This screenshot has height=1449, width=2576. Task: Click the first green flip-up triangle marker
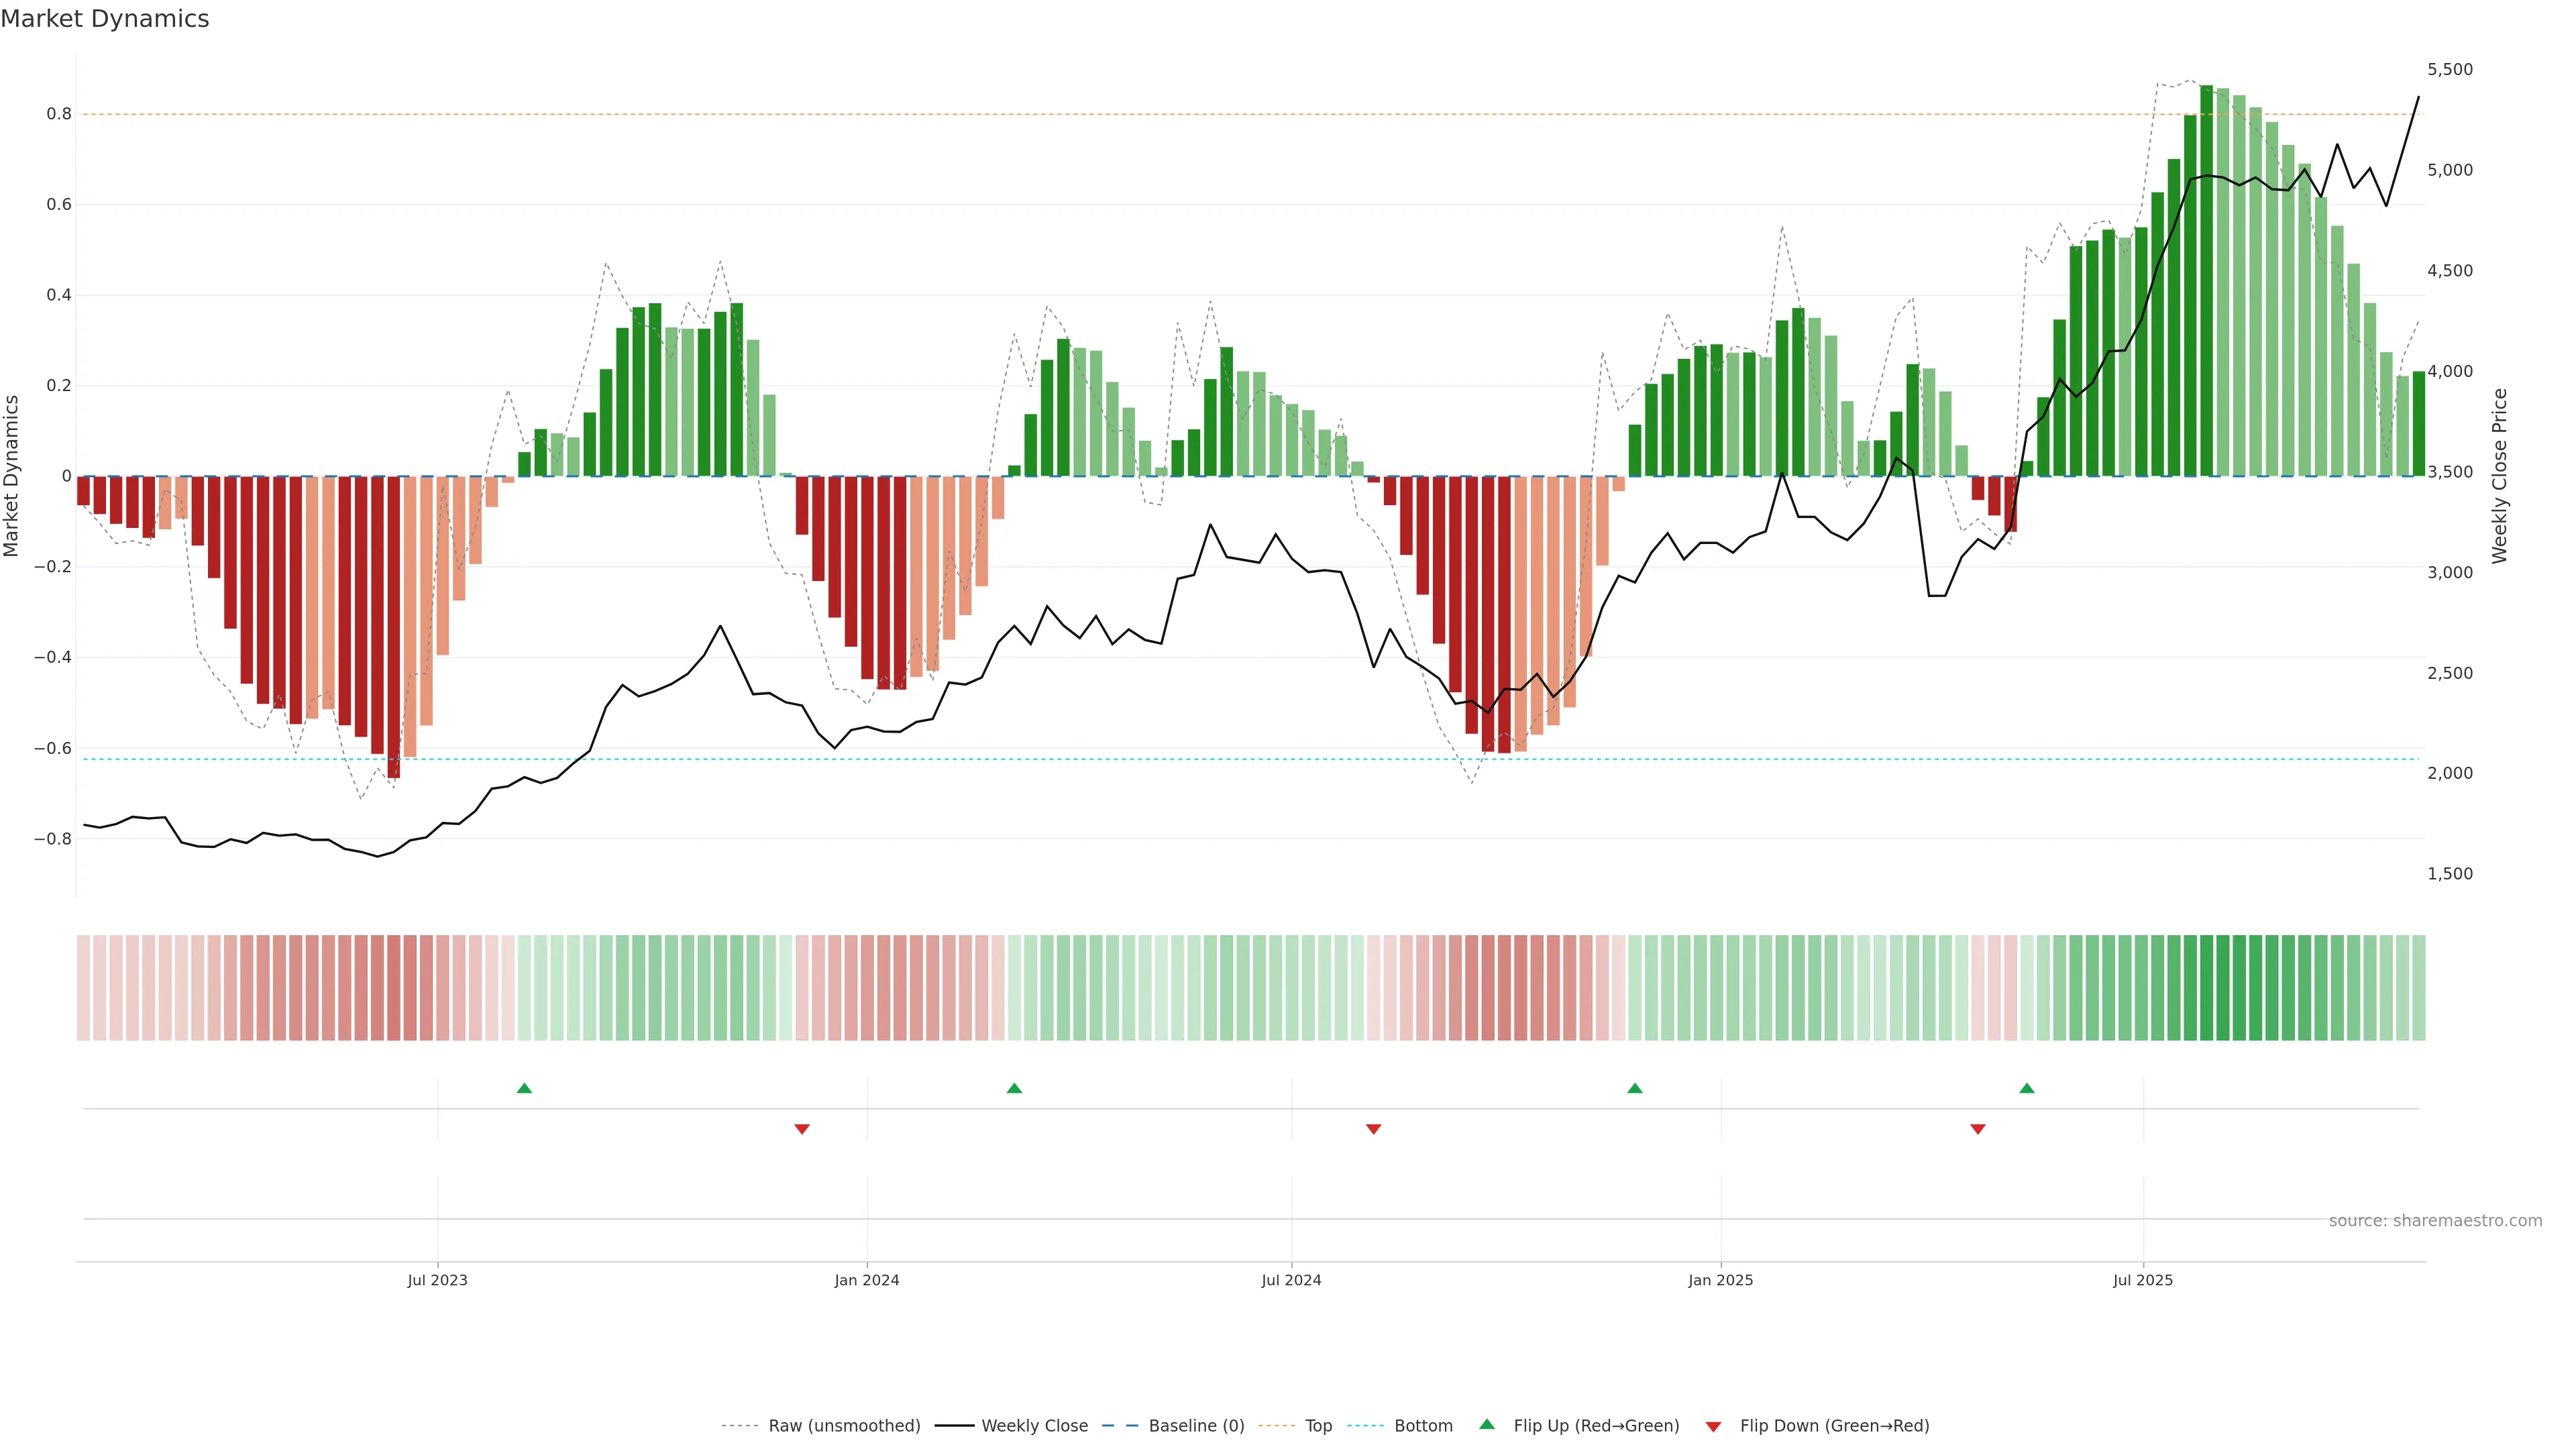524,1088
